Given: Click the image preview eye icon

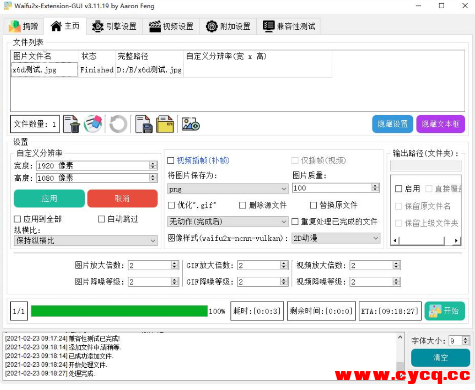Looking at the screenshot, I should [x=191, y=124].
